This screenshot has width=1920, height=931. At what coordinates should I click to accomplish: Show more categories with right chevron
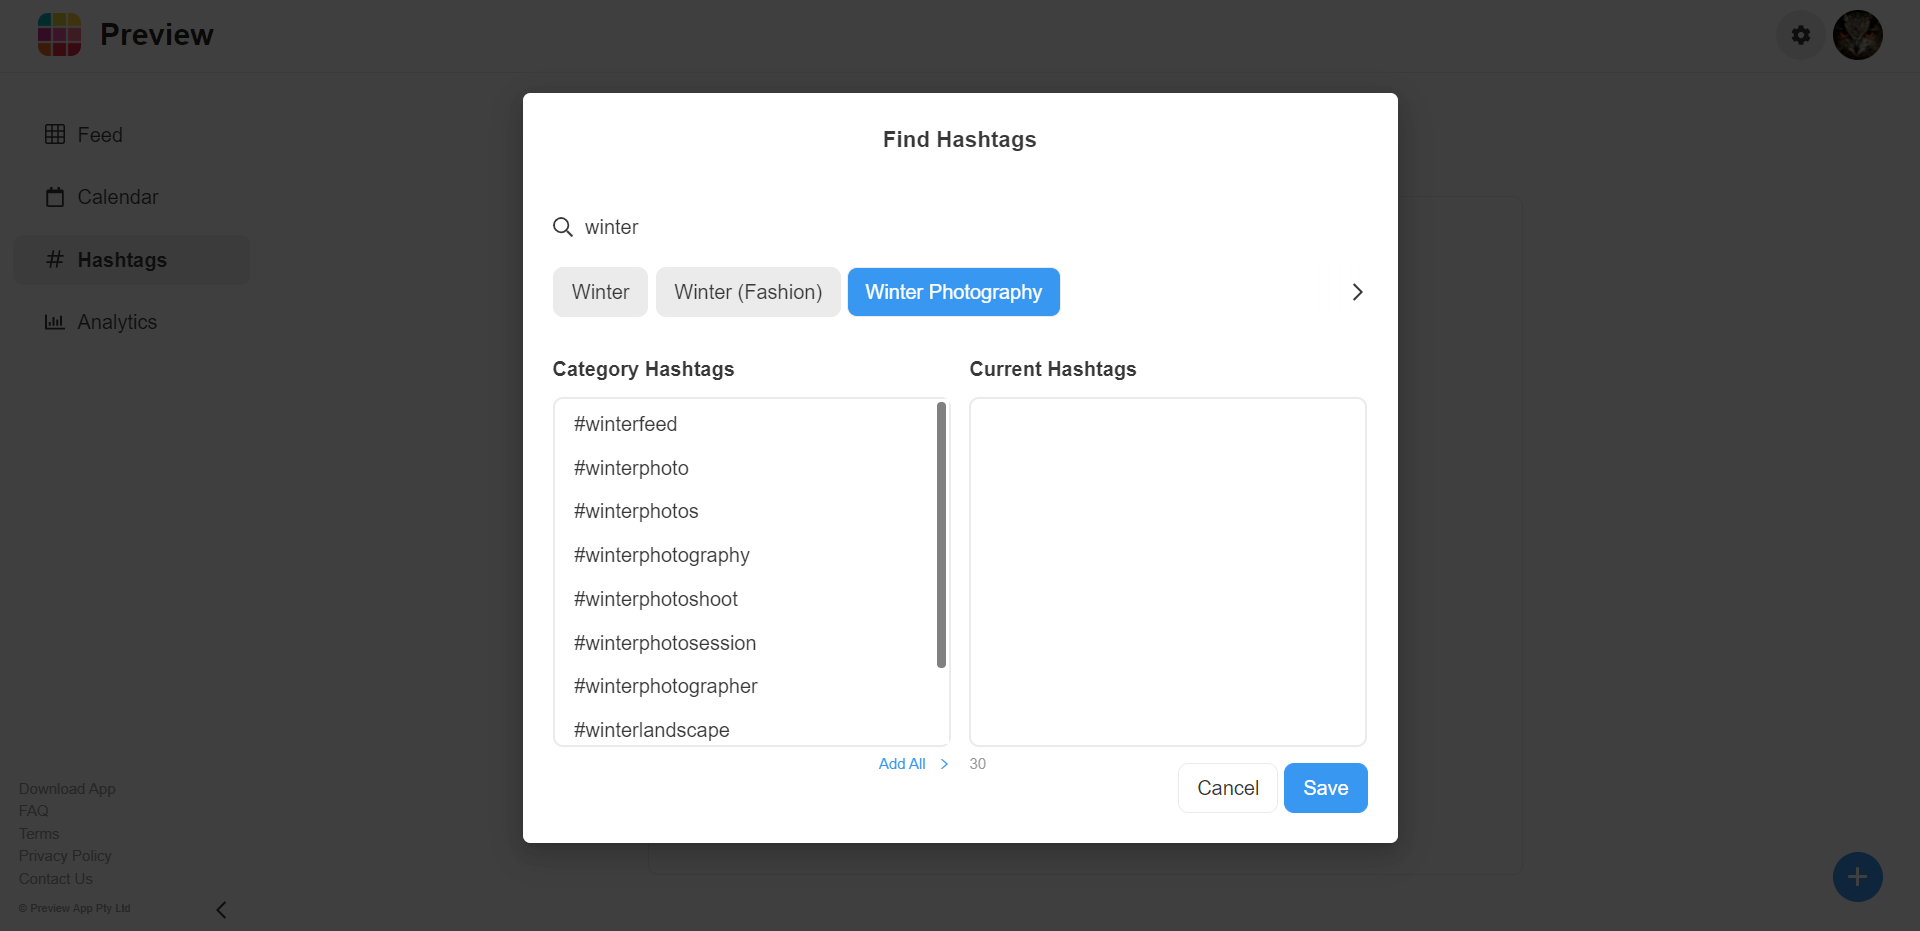tap(1357, 292)
